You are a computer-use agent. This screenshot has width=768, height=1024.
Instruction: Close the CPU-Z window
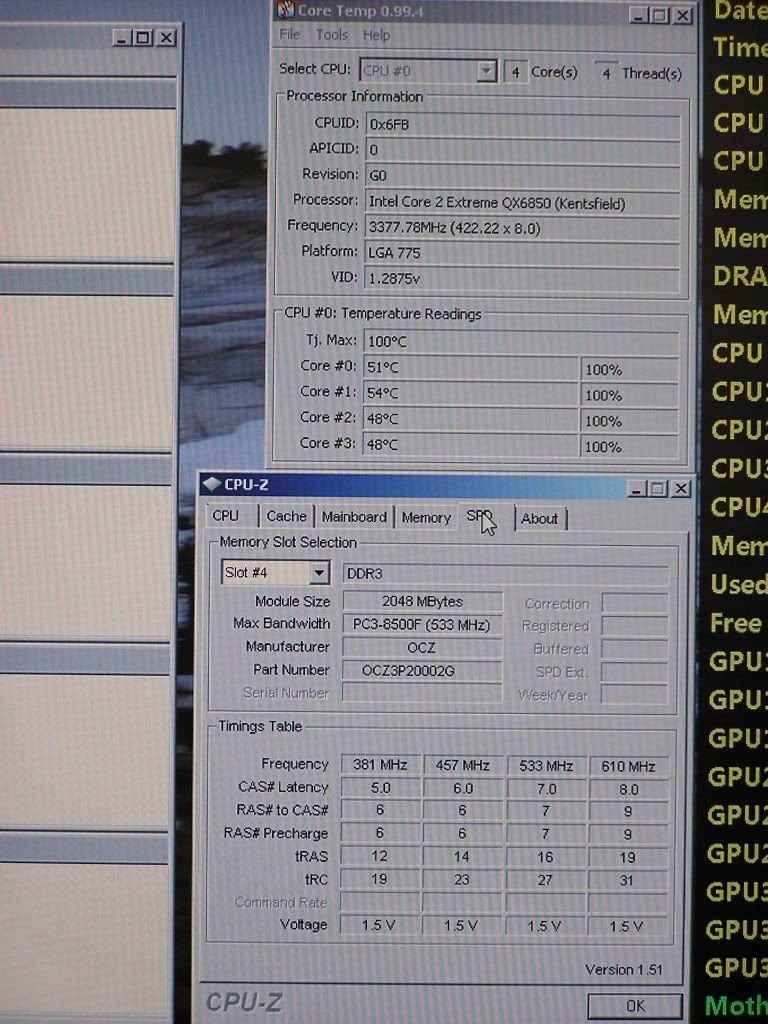click(680, 488)
